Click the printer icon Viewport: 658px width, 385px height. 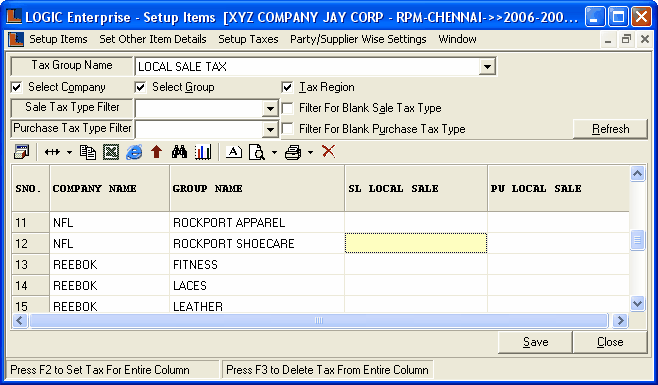pos(293,152)
